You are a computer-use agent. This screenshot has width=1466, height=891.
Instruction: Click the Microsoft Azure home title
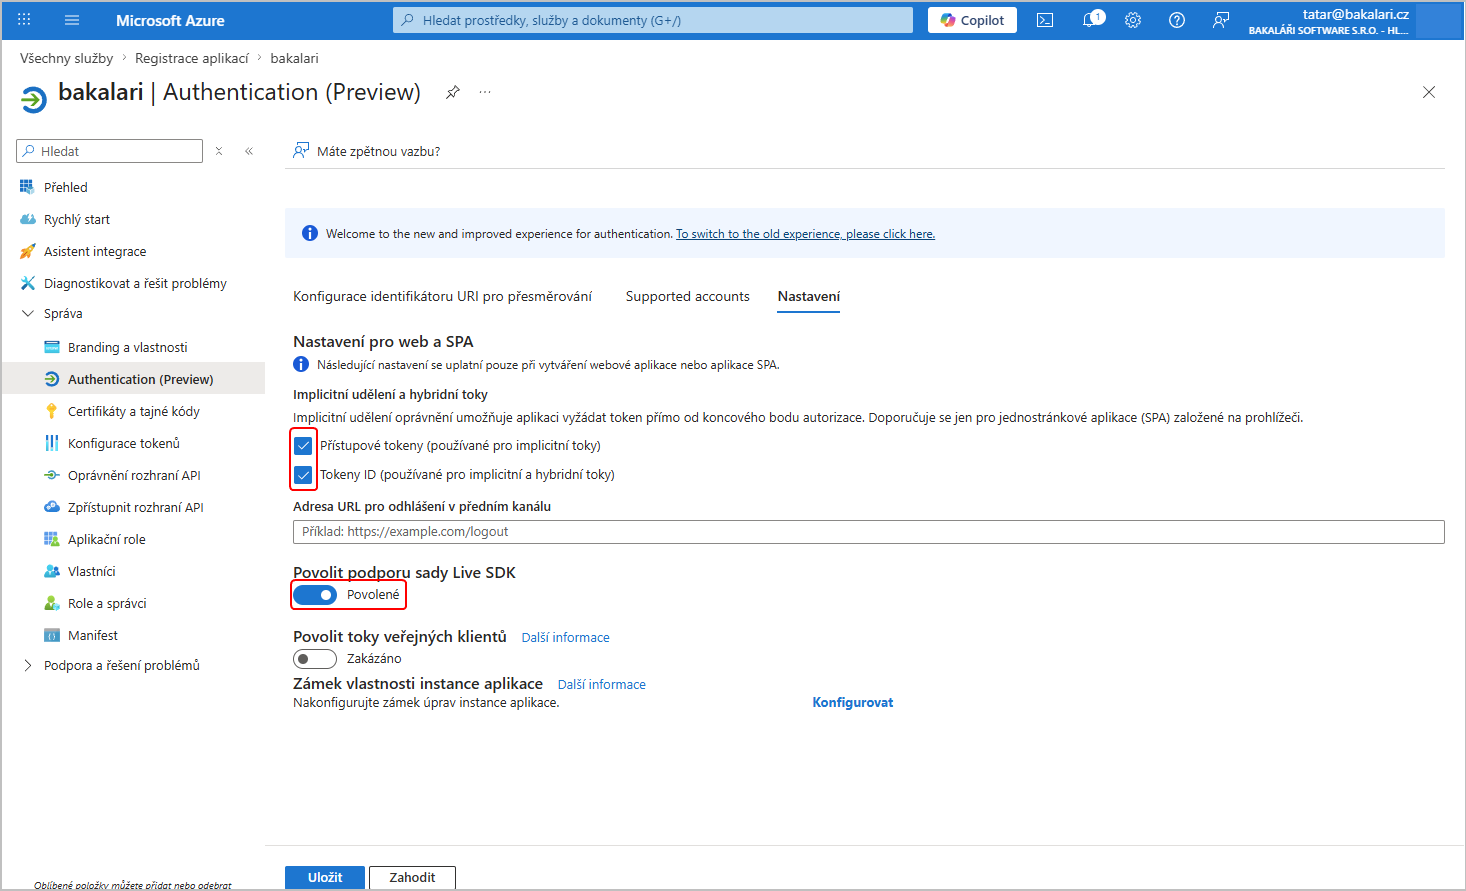click(170, 20)
